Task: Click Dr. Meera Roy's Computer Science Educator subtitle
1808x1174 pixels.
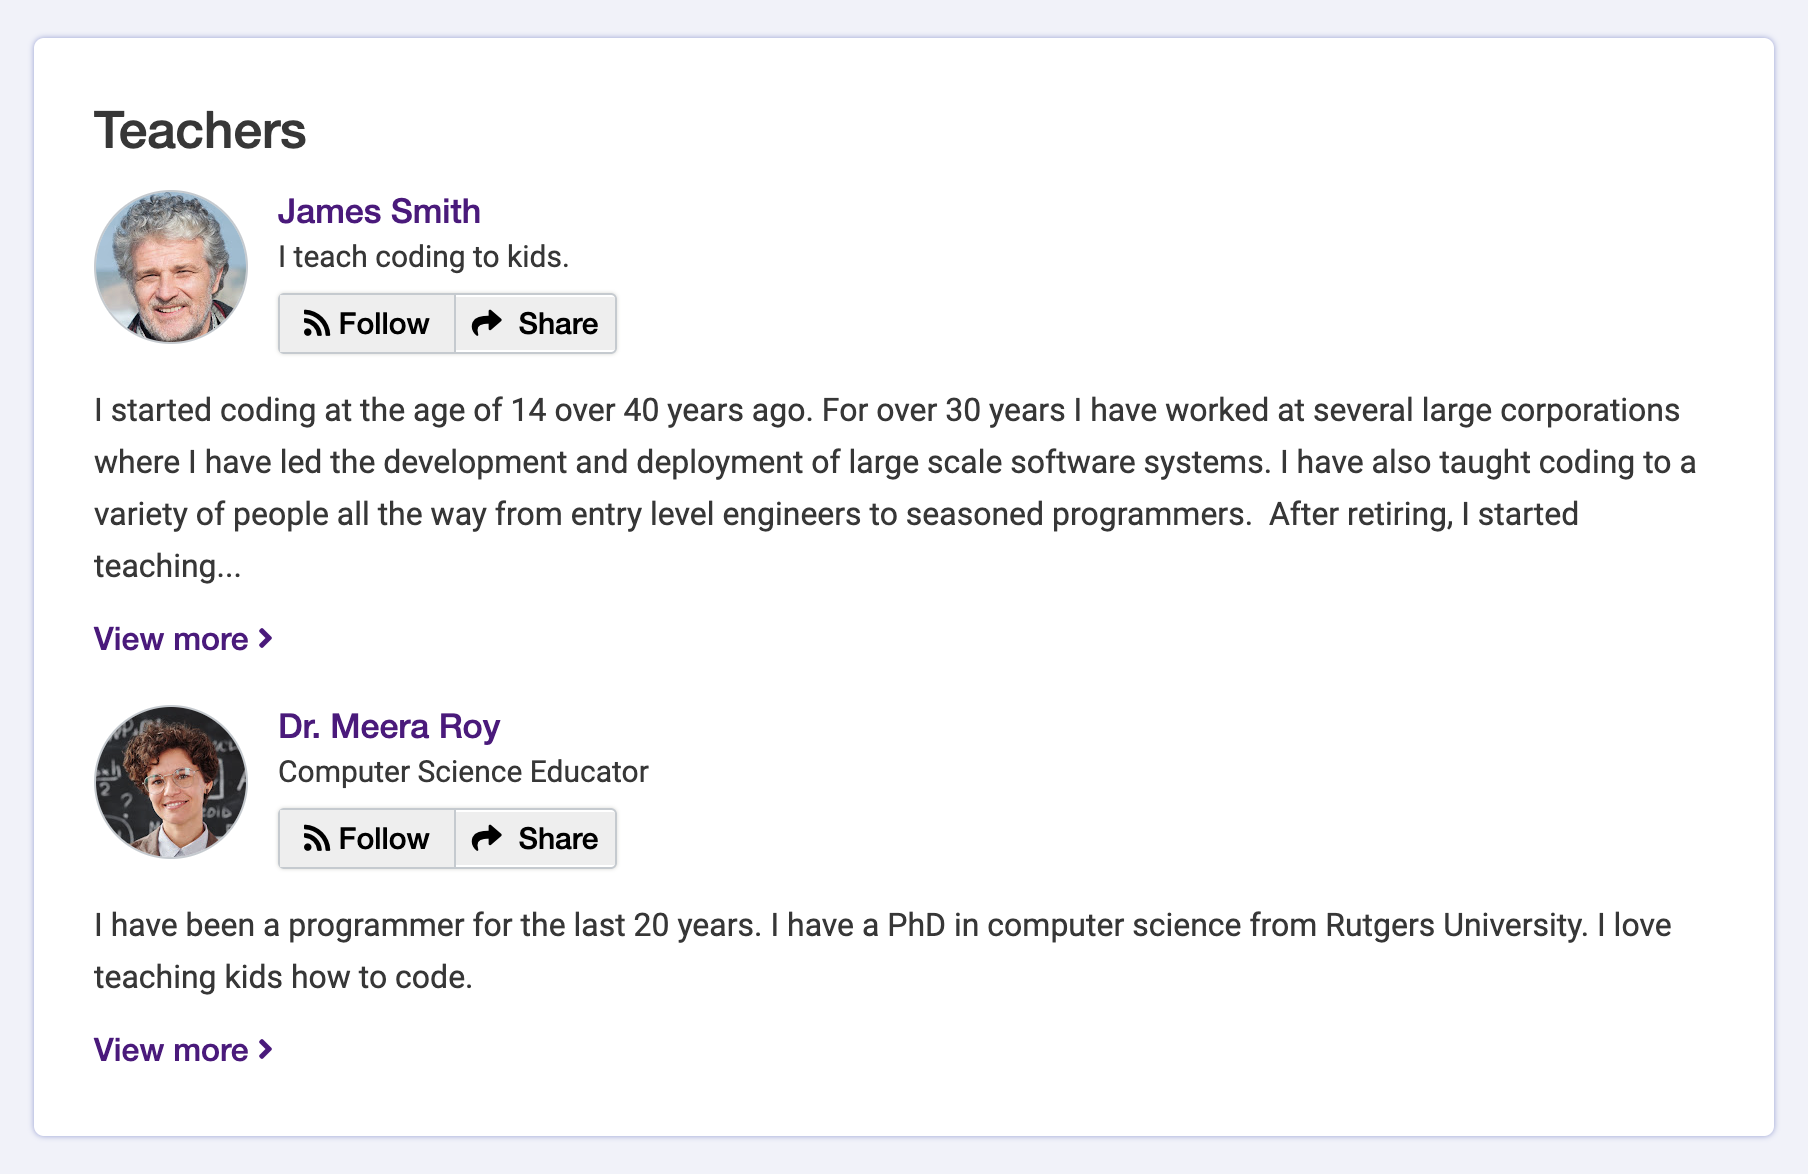Action: [x=463, y=771]
